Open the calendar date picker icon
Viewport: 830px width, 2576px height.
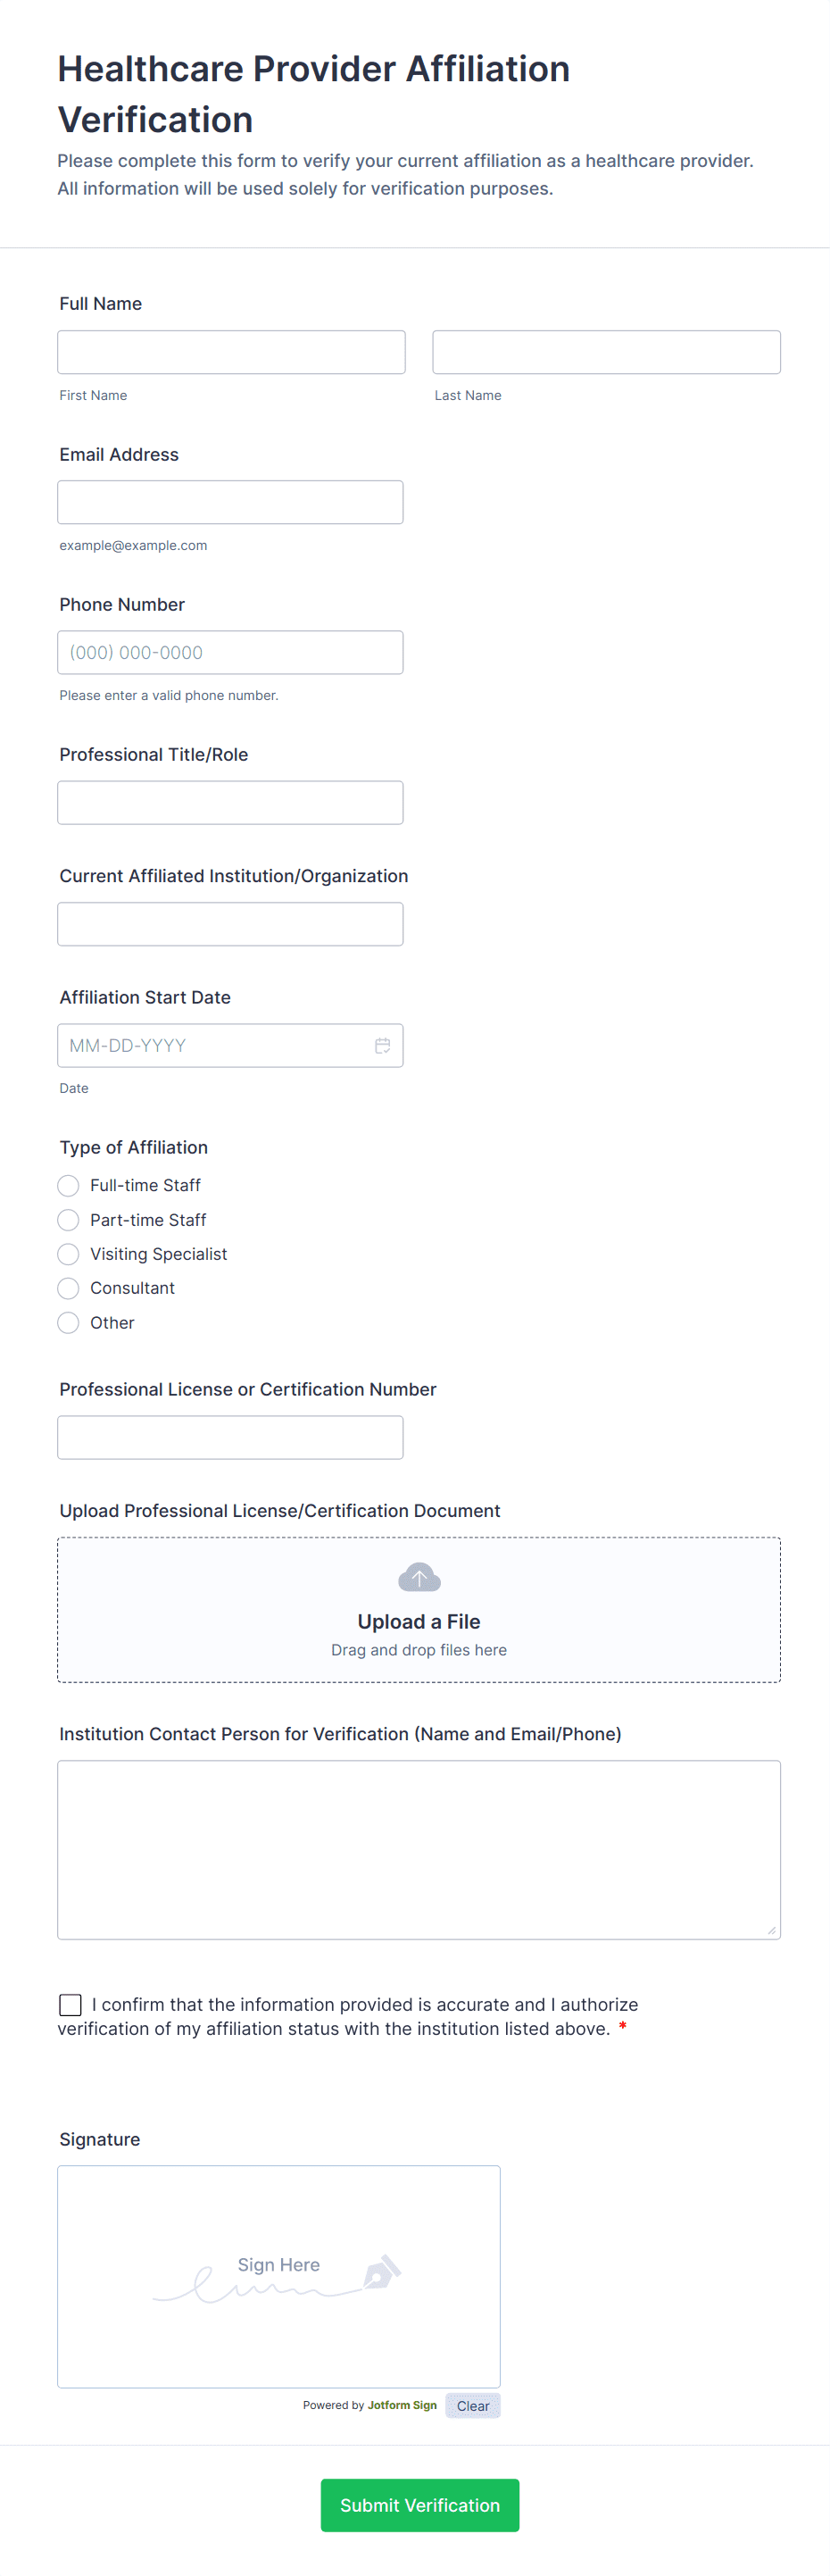(x=382, y=1045)
